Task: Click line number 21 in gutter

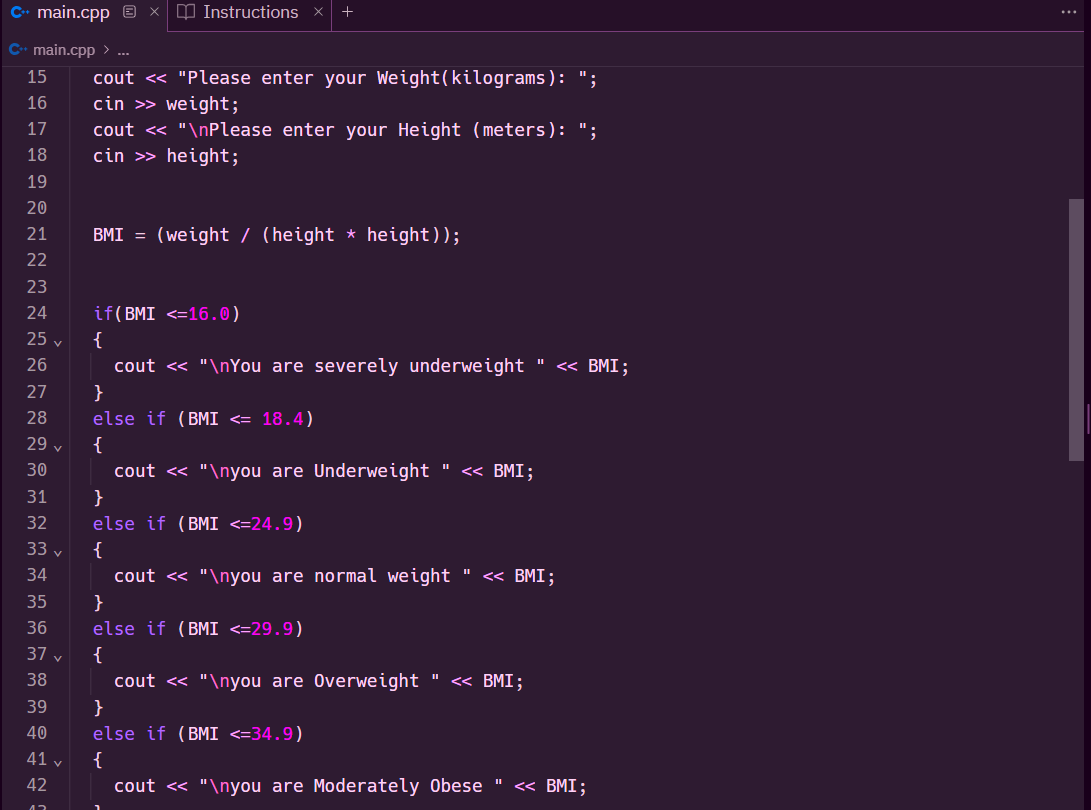Action: point(37,235)
